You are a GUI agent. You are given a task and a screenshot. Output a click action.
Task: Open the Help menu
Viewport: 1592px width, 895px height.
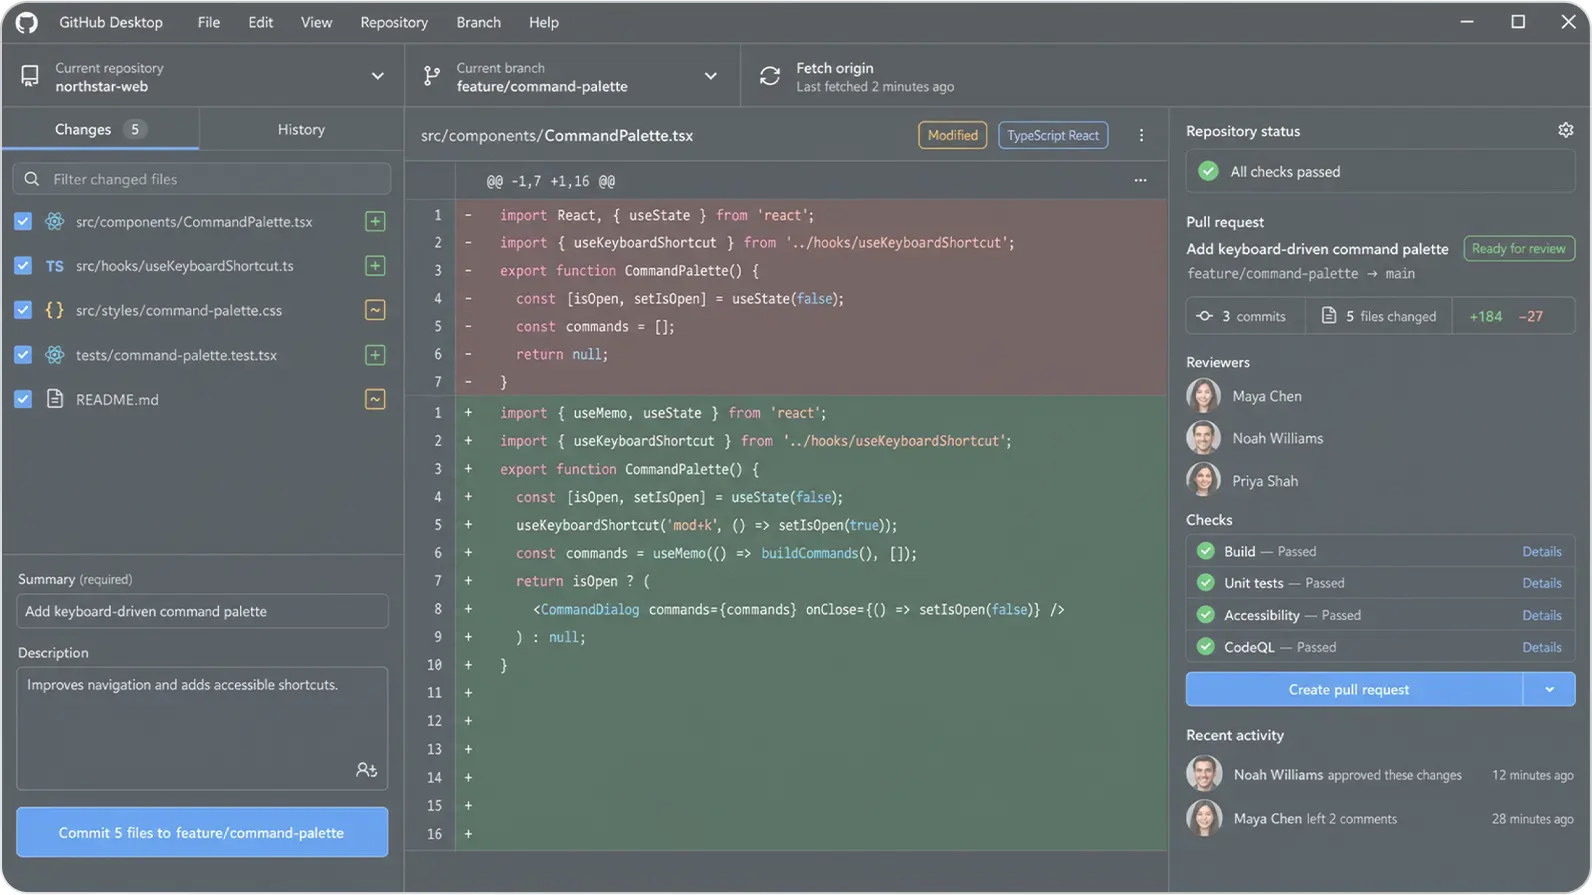click(544, 22)
